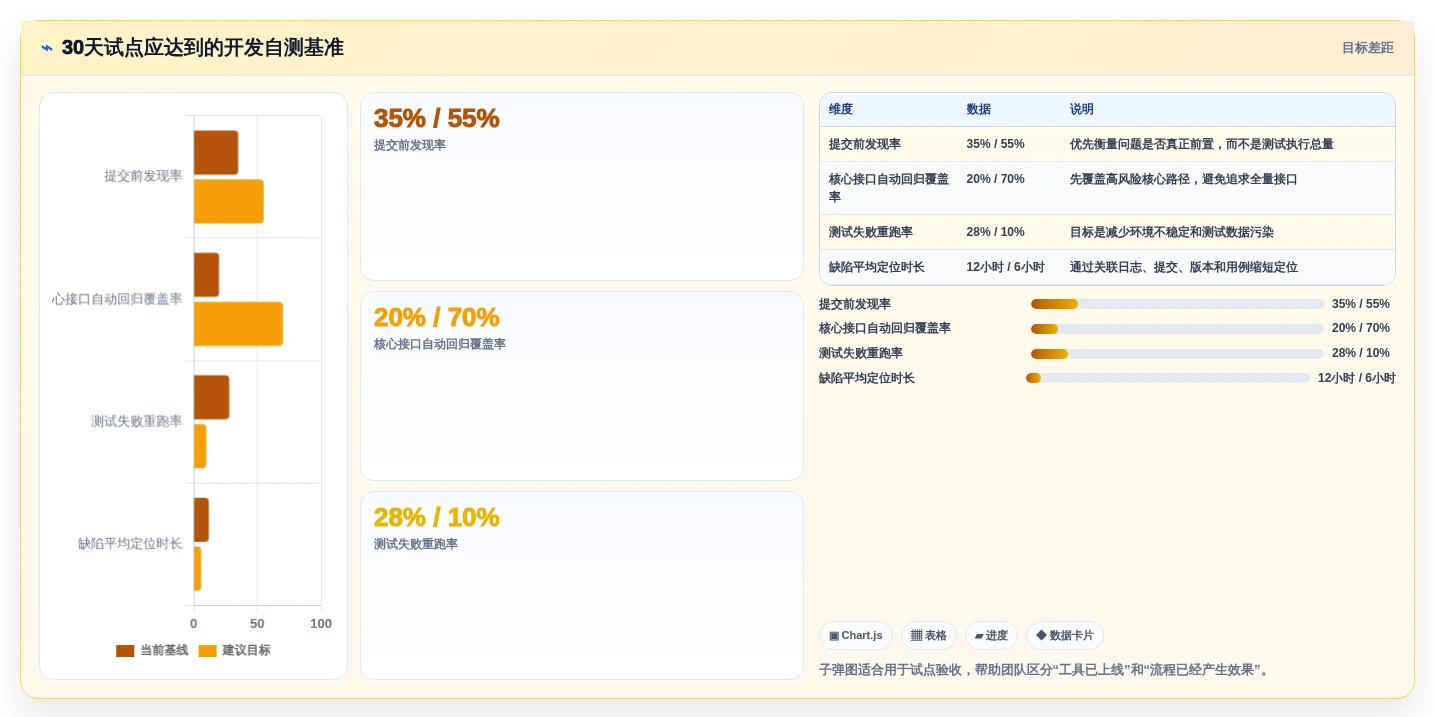The width and height of the screenshot is (1435, 717).
Task: Click the 提交前发现率 chart axis label
Action: click(143, 176)
